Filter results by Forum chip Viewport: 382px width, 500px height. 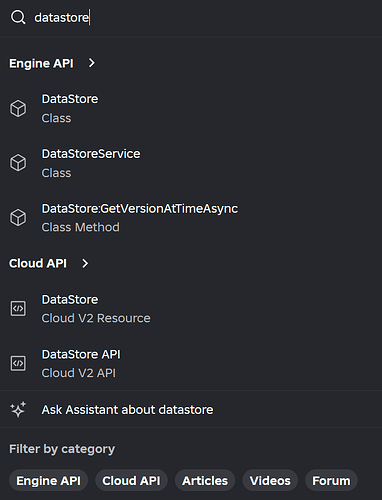331,481
